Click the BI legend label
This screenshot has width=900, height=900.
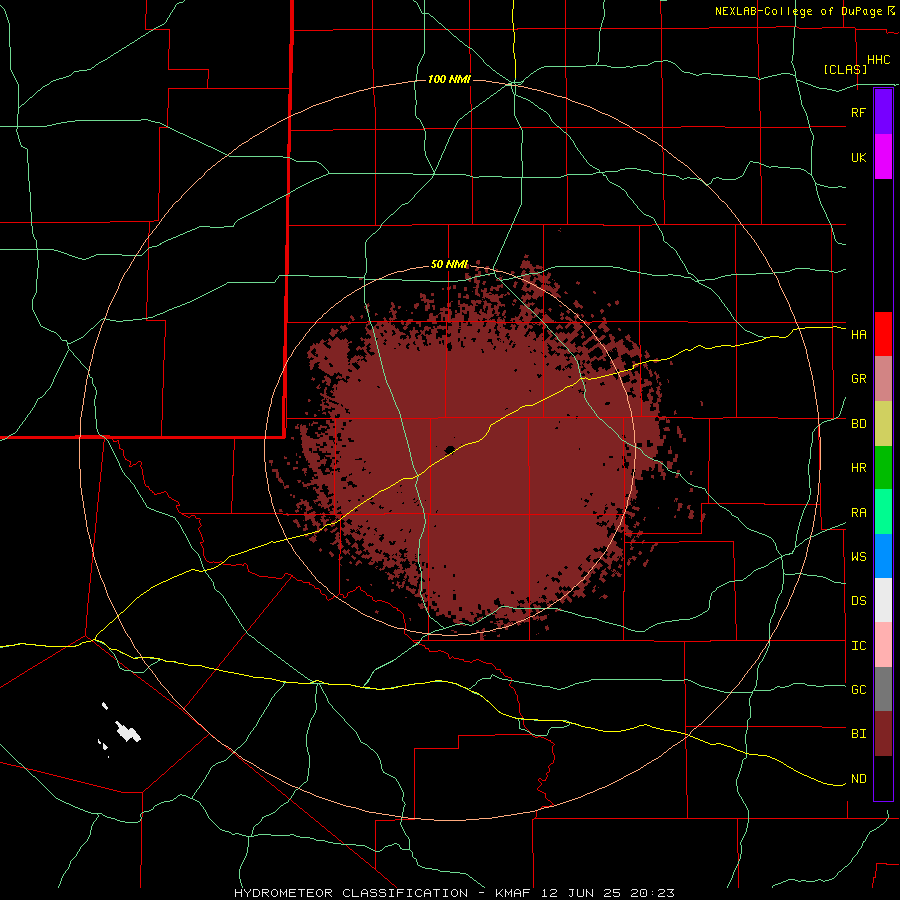[x=858, y=734]
